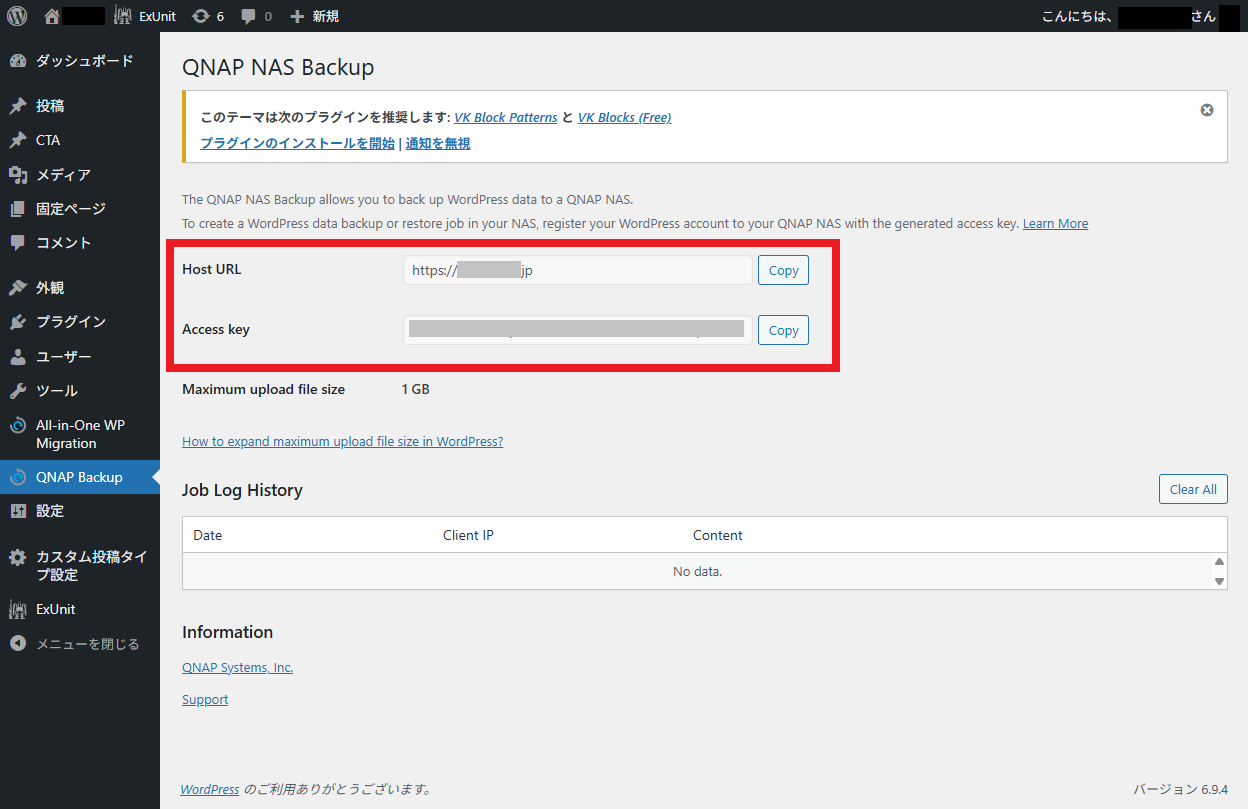This screenshot has width=1248, height=809.
Task: Open 外観 appearance menu
Action: tap(80, 288)
